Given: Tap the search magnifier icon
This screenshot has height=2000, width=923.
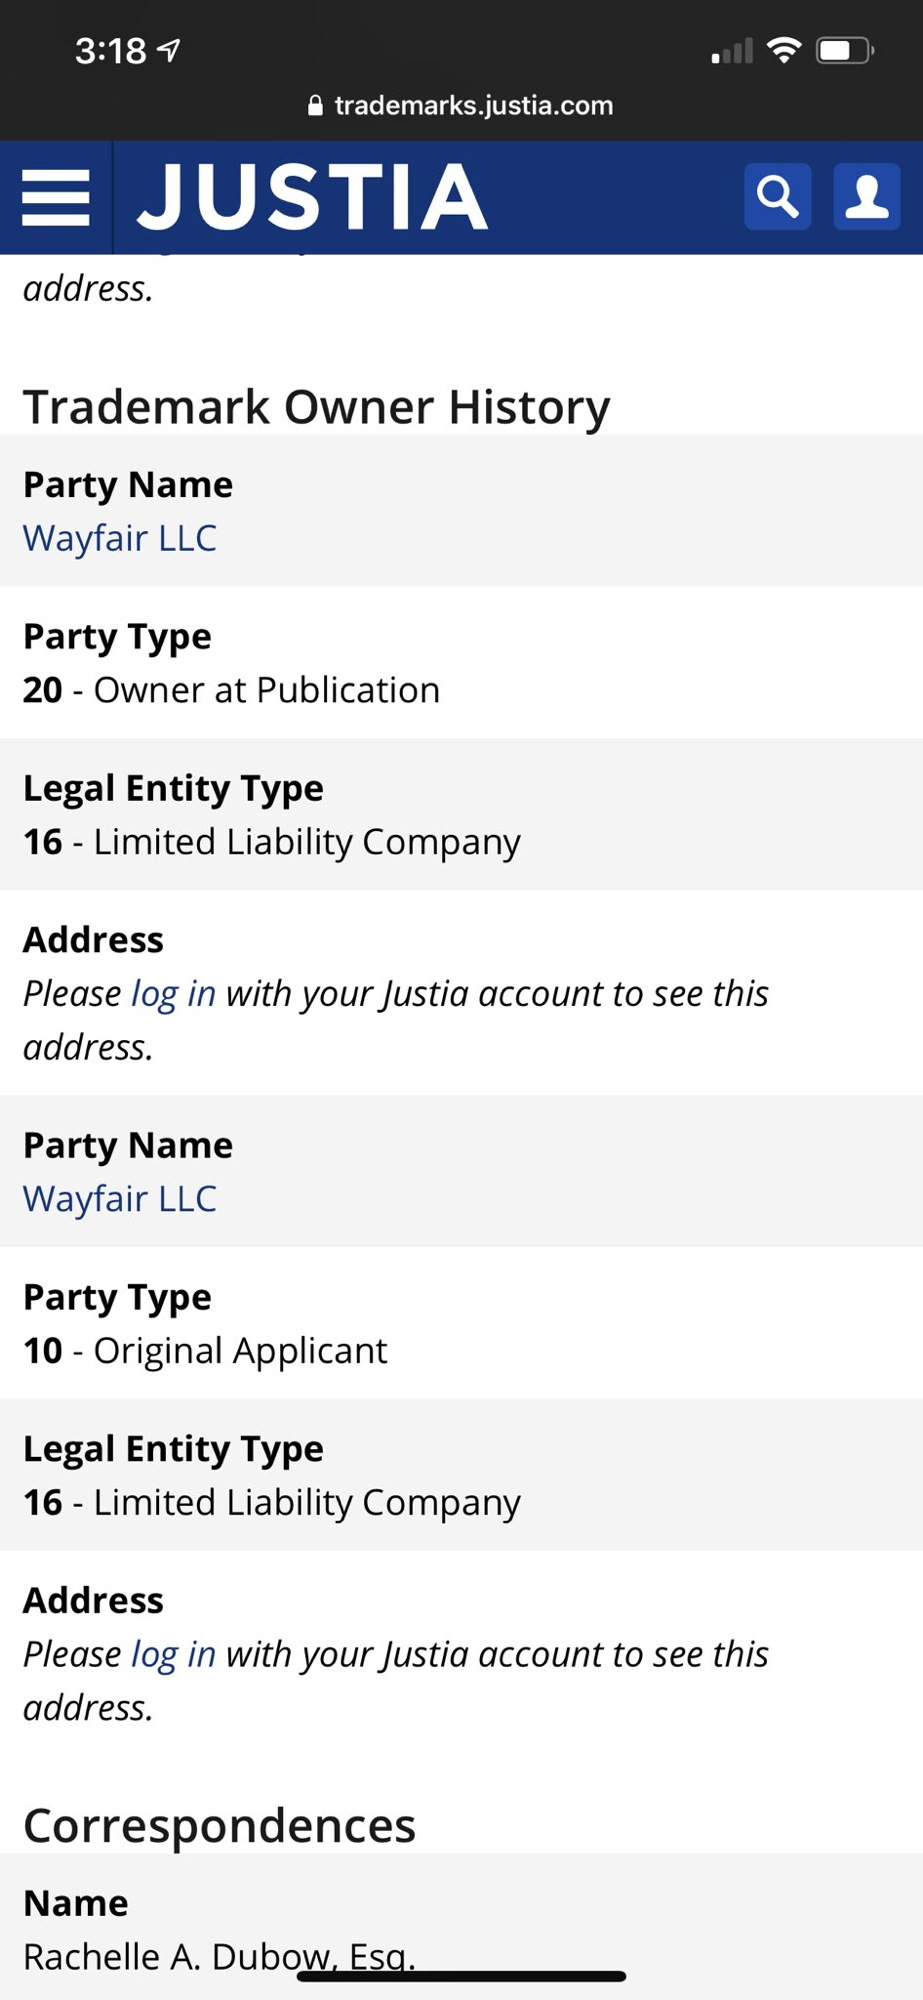Looking at the screenshot, I should 777,196.
